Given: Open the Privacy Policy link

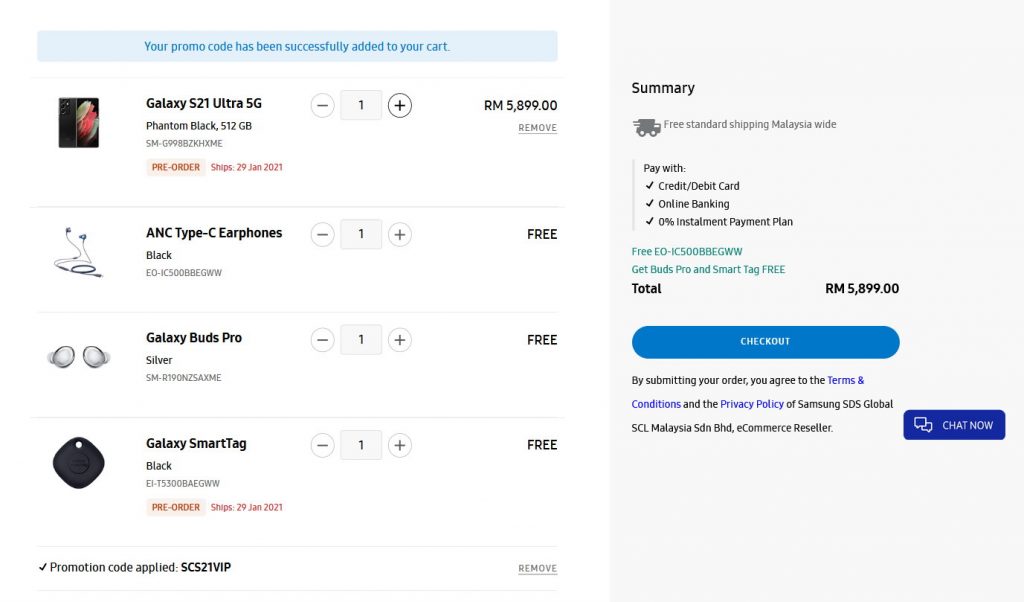Looking at the screenshot, I should coord(752,404).
